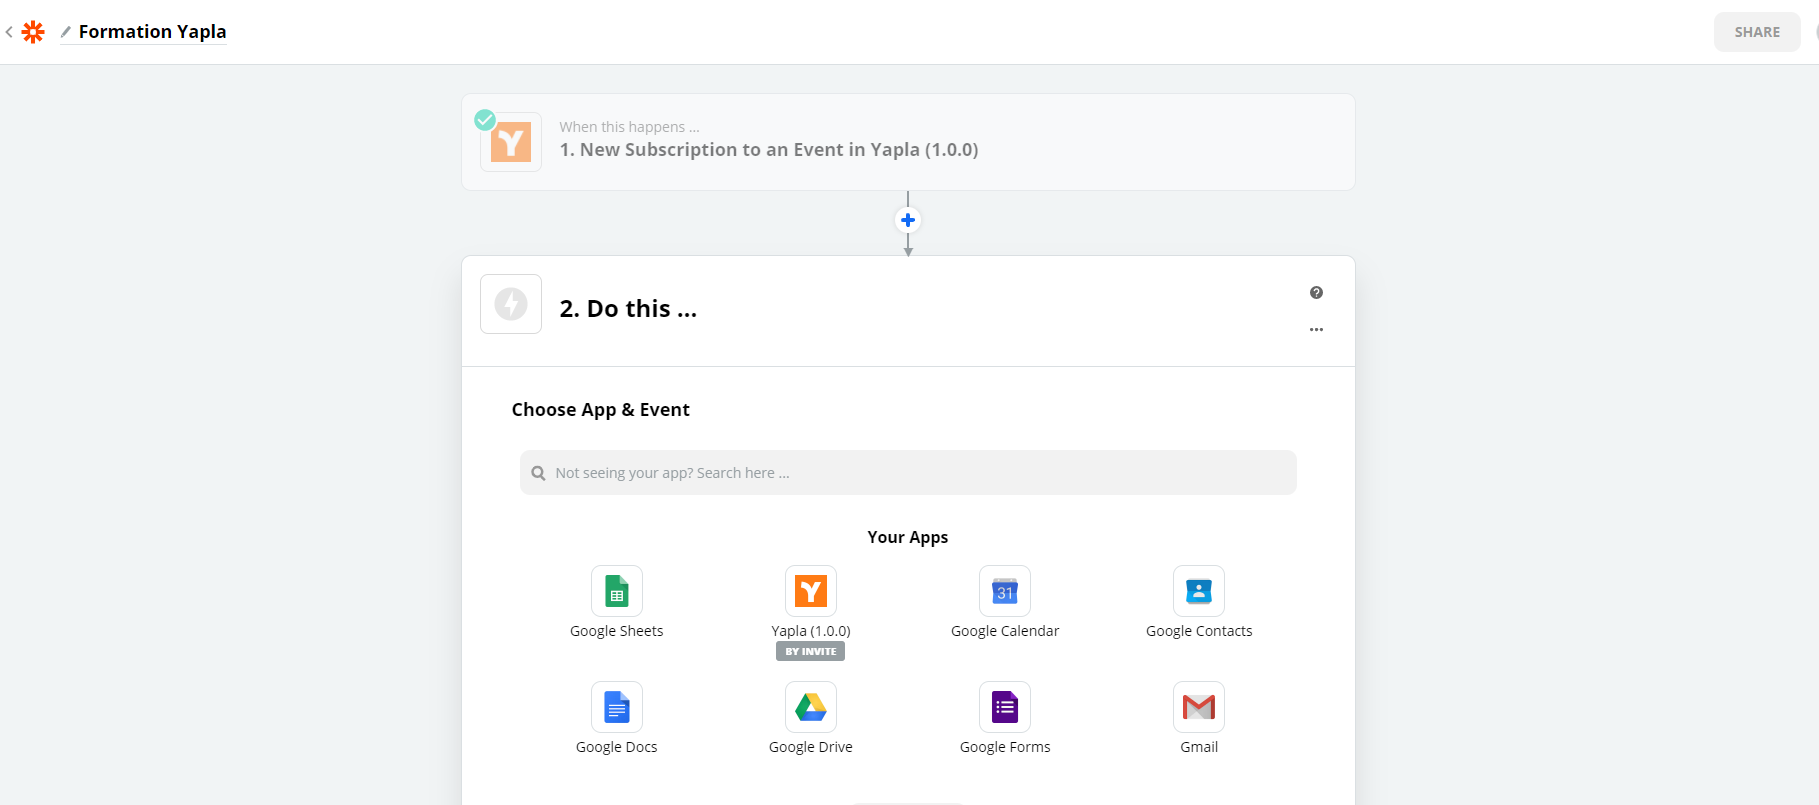
Task: Click the lightning bolt action step icon
Action: coord(511,304)
